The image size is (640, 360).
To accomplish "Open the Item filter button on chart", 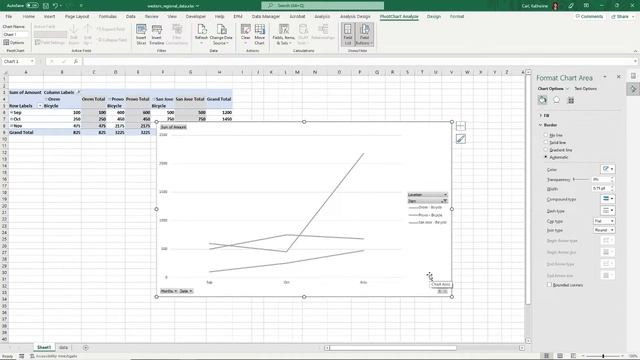I will pos(427,201).
